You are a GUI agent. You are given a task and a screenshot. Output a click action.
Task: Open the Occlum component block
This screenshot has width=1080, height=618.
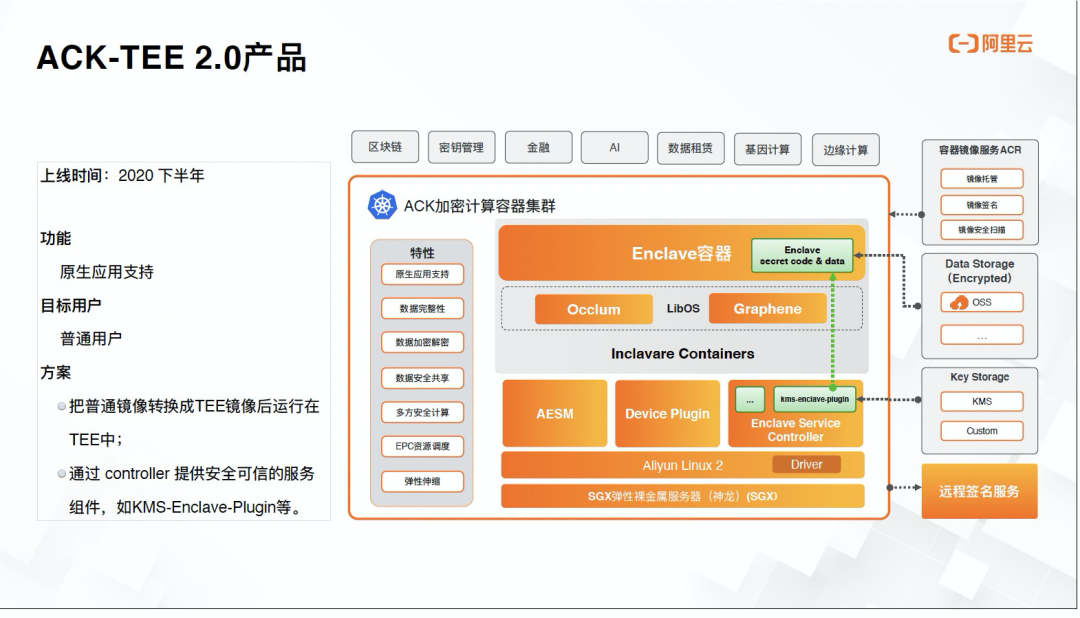pyautogui.click(x=594, y=309)
